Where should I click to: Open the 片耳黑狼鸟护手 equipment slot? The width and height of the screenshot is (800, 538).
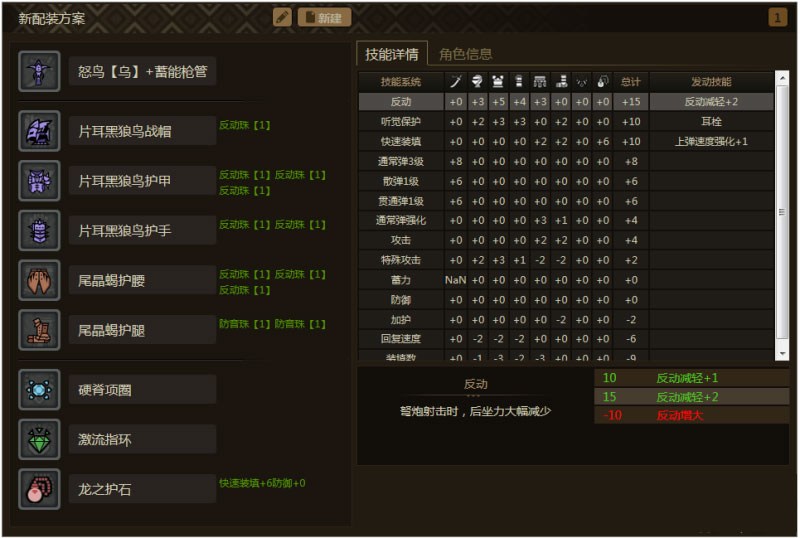(x=142, y=230)
